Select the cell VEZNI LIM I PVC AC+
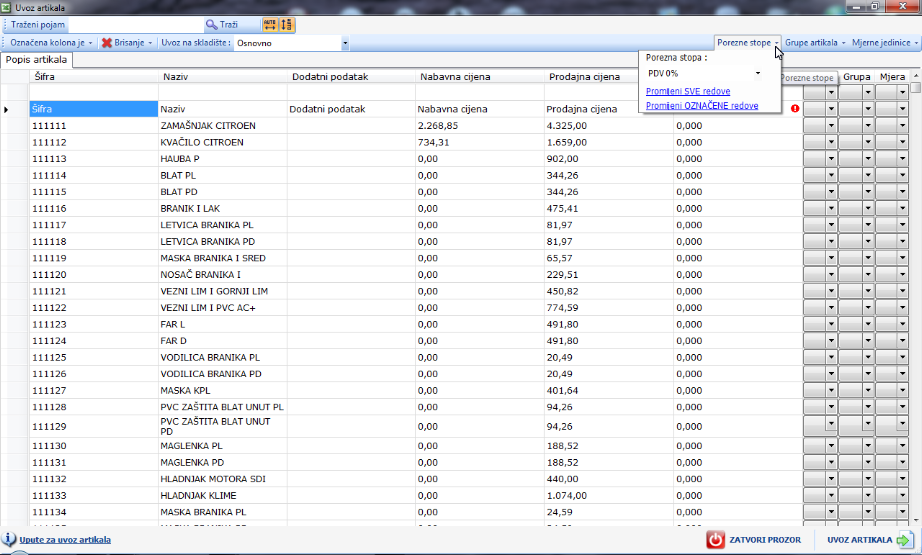Image resolution: width=922 pixels, height=555 pixels. pyautogui.click(x=223, y=307)
